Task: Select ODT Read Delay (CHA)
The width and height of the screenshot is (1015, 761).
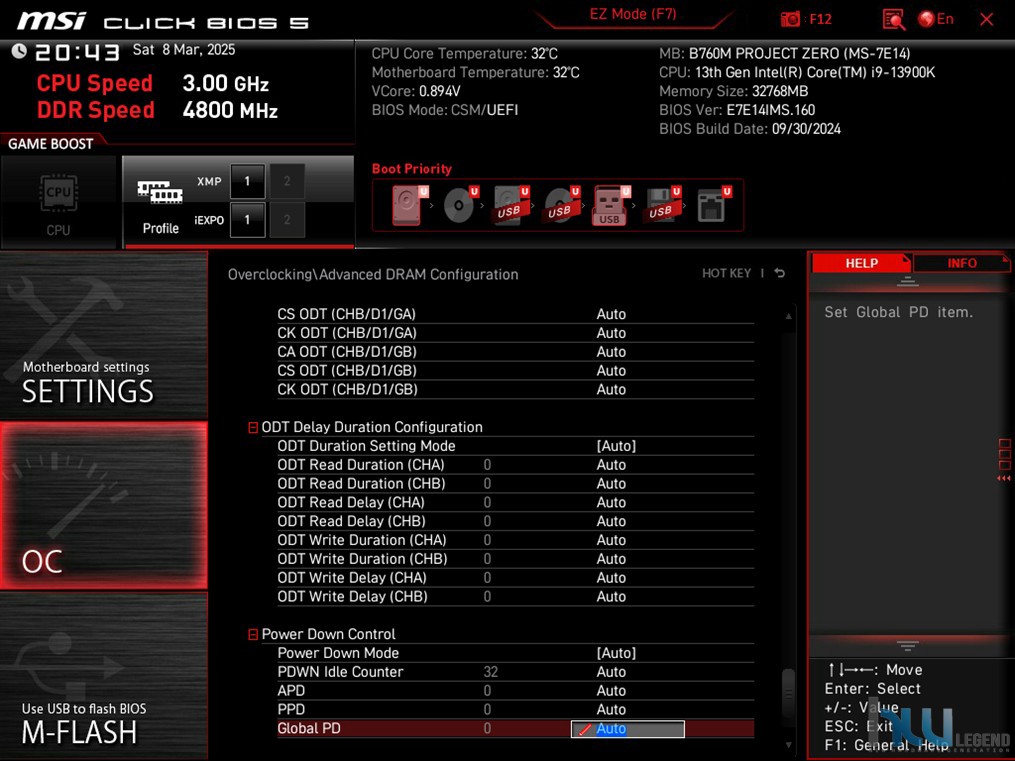Action: 515,502
